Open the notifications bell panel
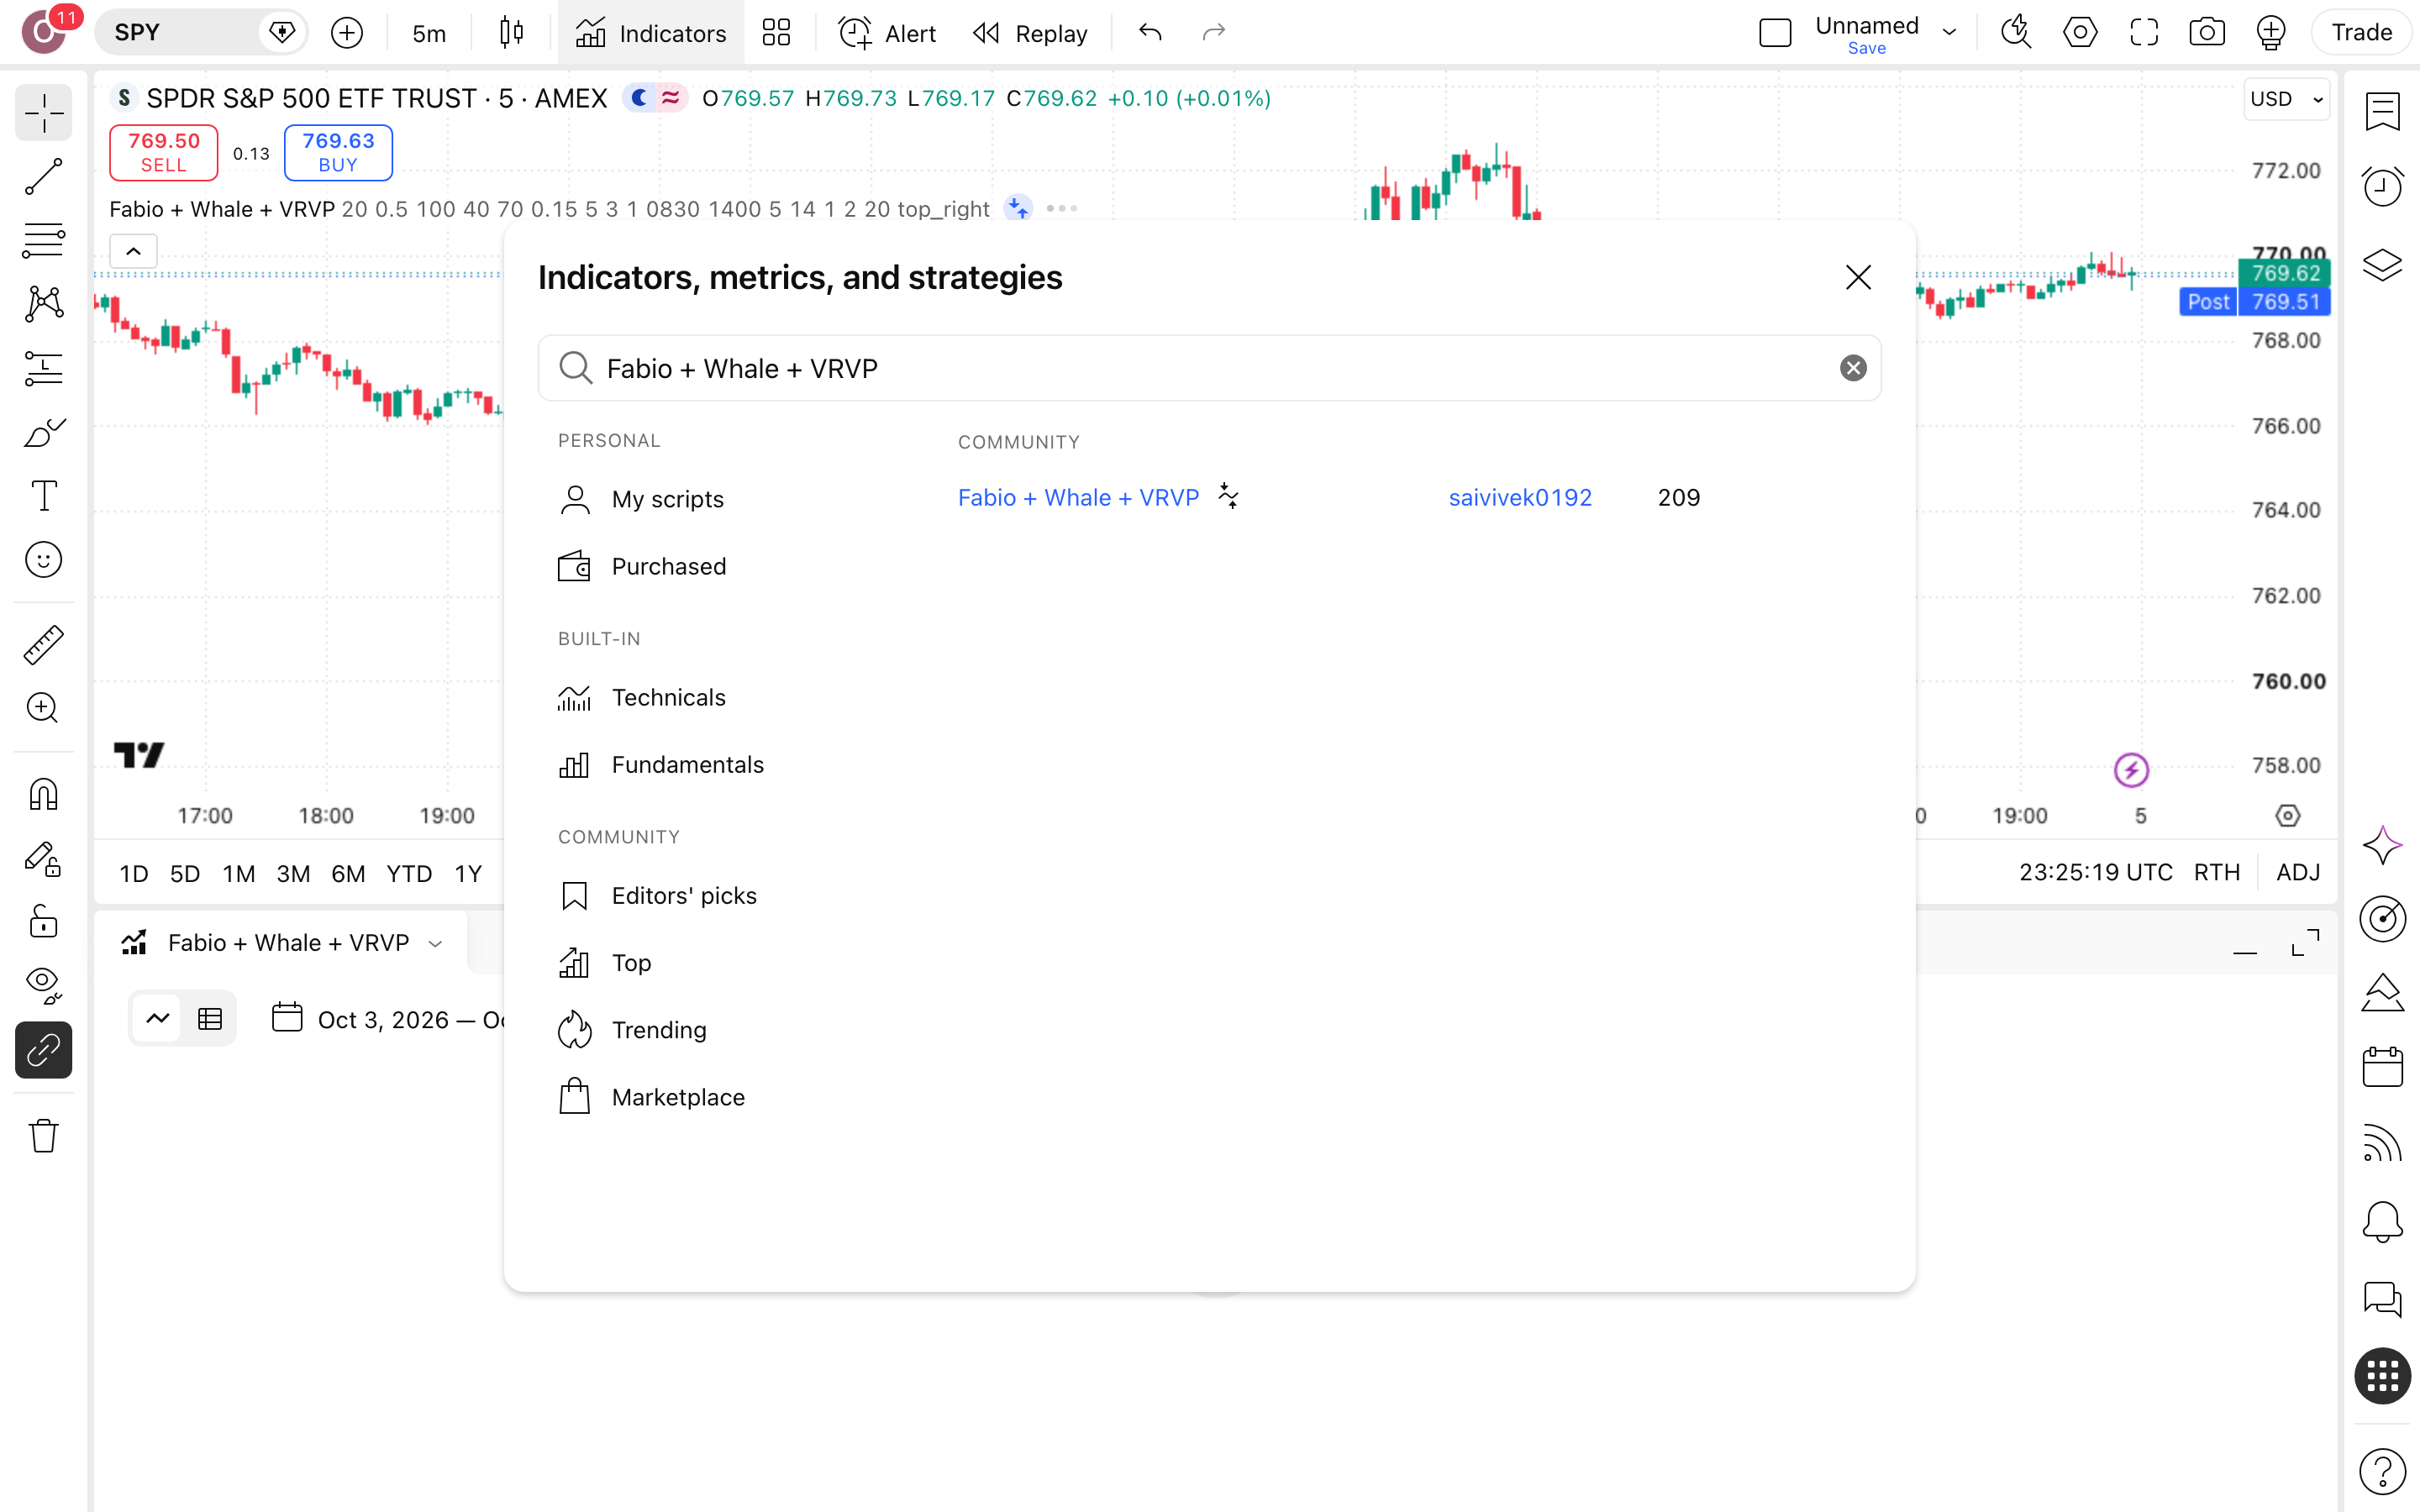 pos(2383,1221)
